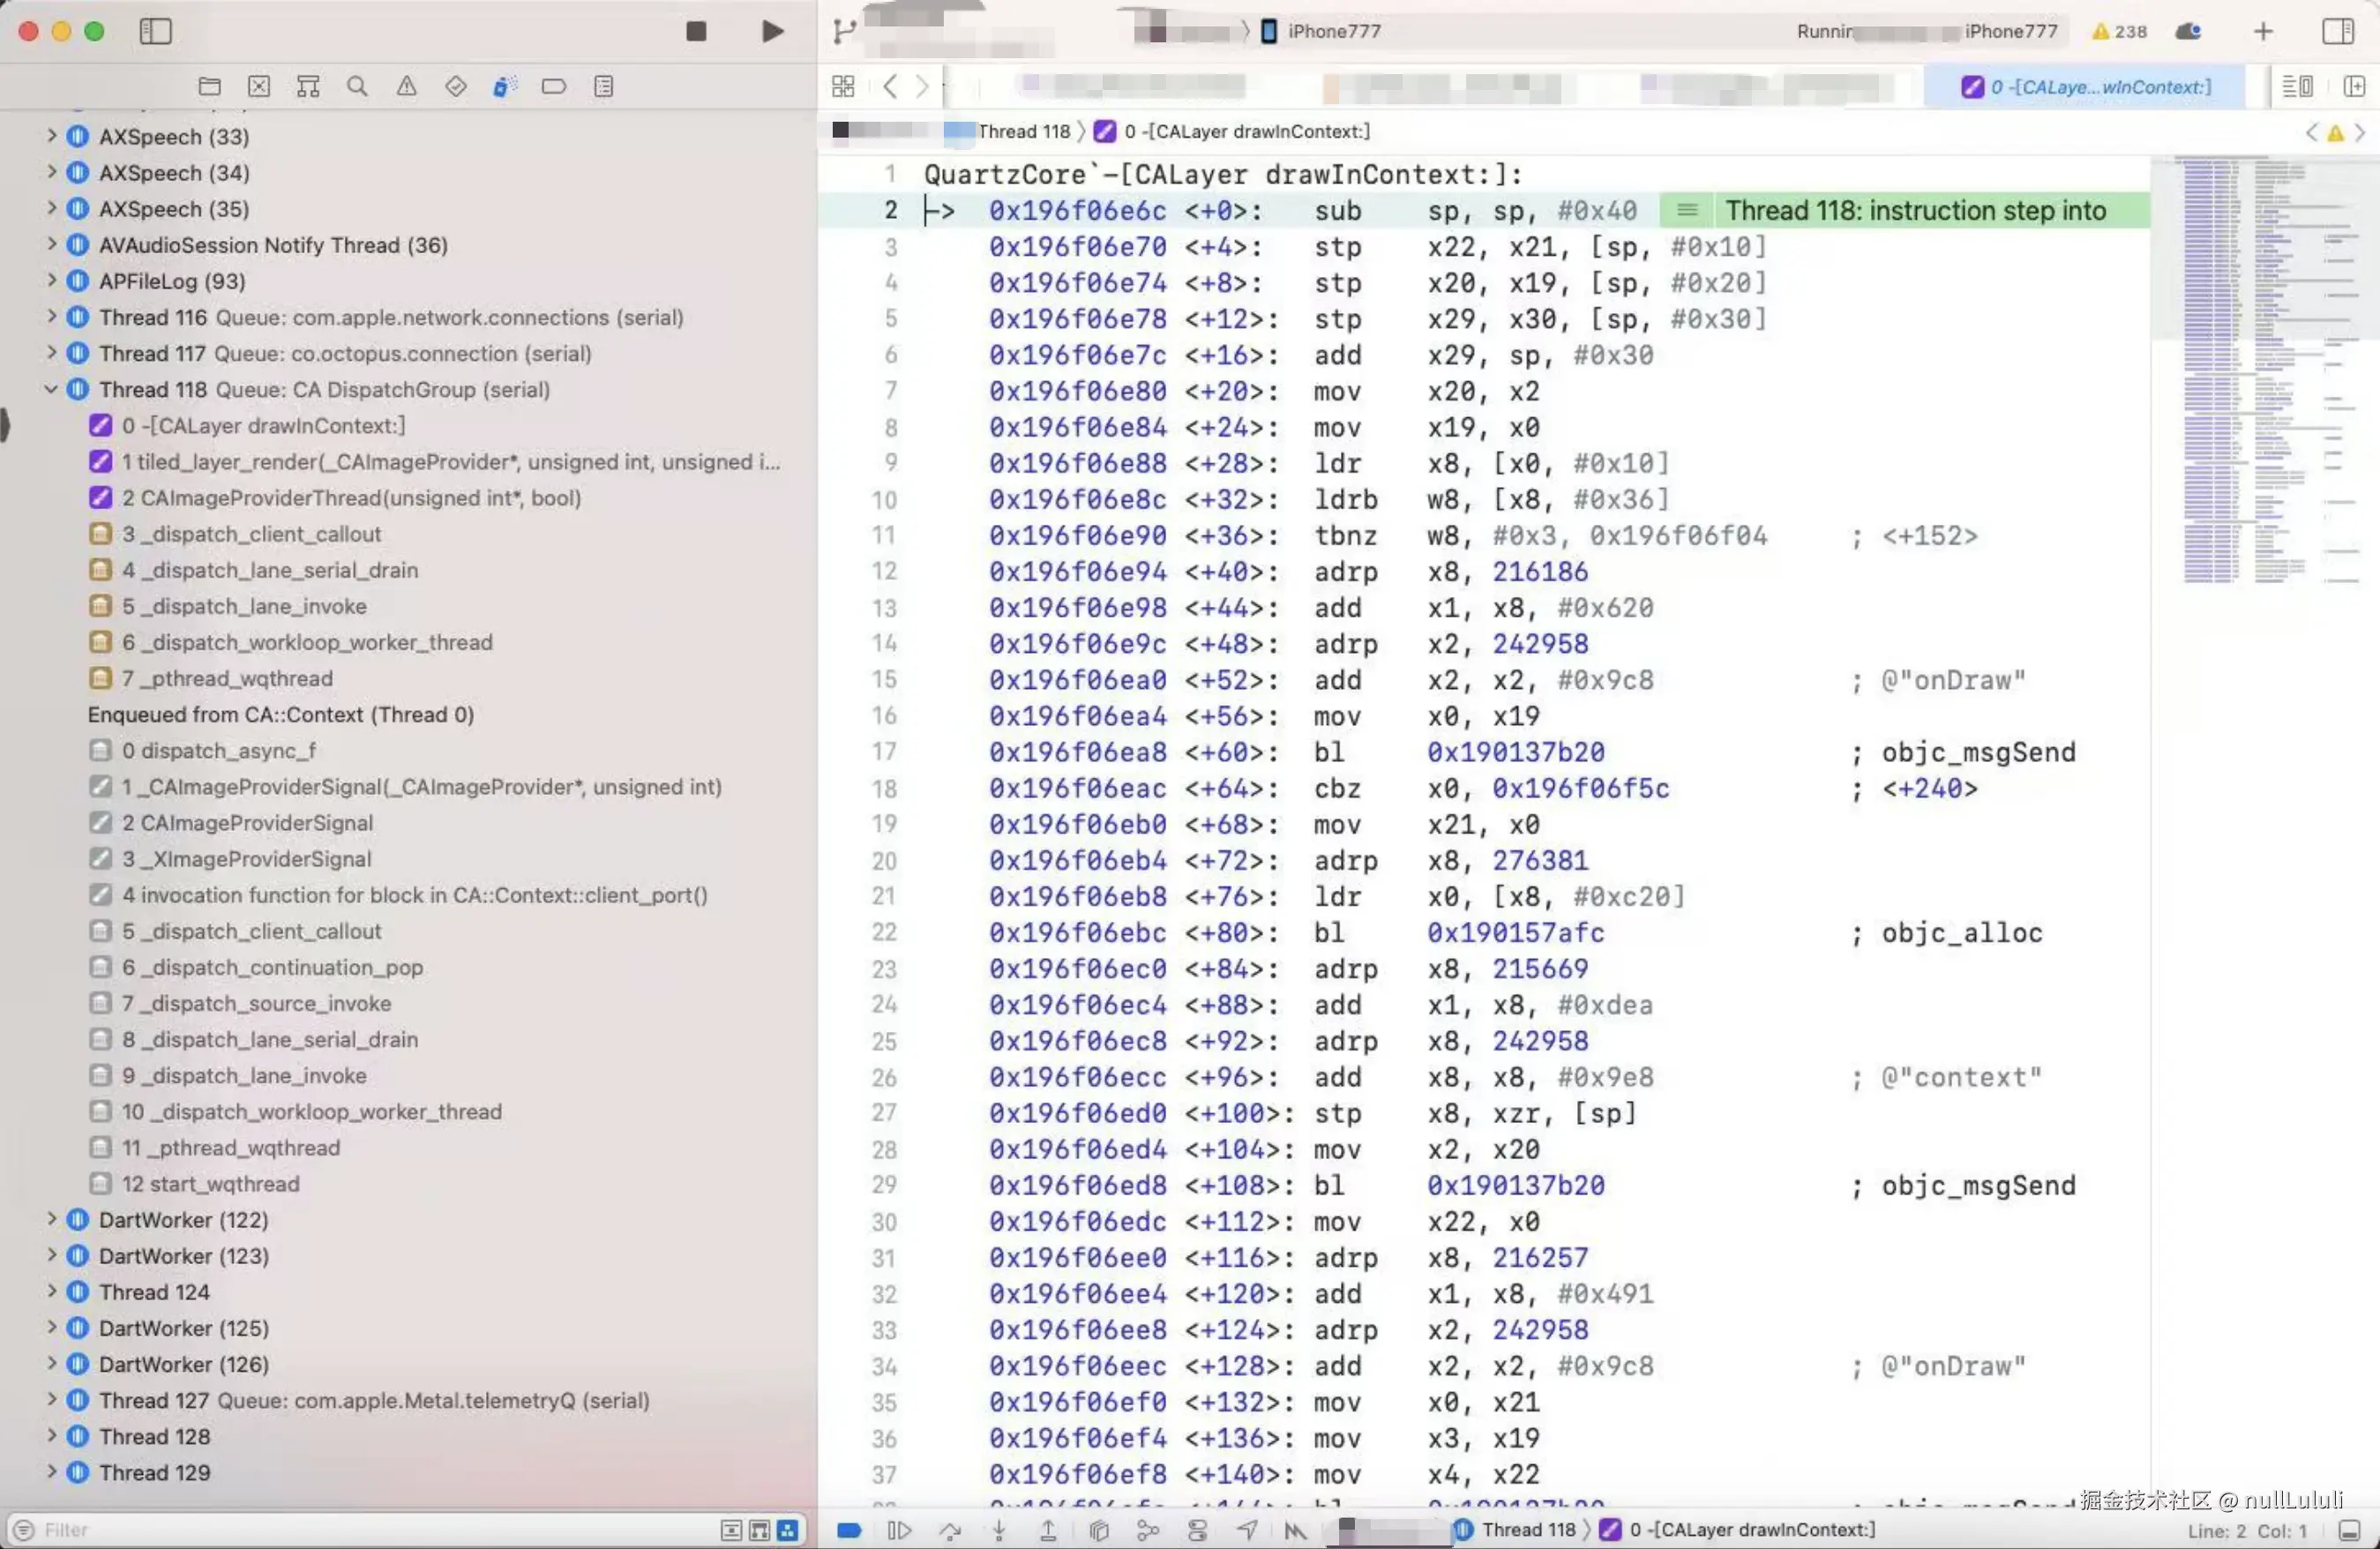Screen dimensions: 2380x1549
Task: Toggle the left navigator sidebar
Action: coord(155,31)
